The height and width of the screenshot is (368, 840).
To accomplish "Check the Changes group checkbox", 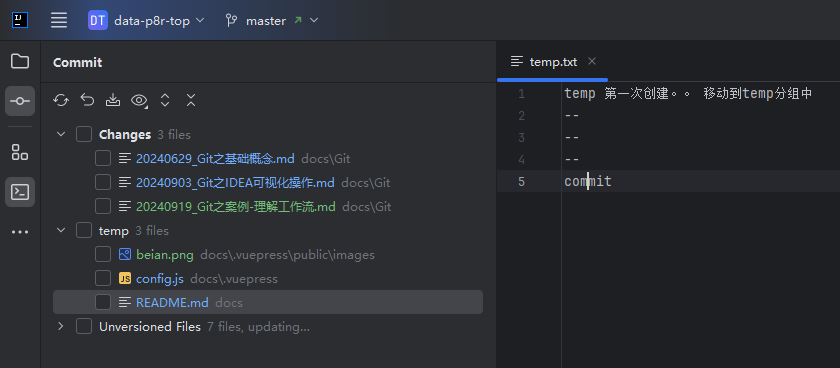I will (x=84, y=134).
